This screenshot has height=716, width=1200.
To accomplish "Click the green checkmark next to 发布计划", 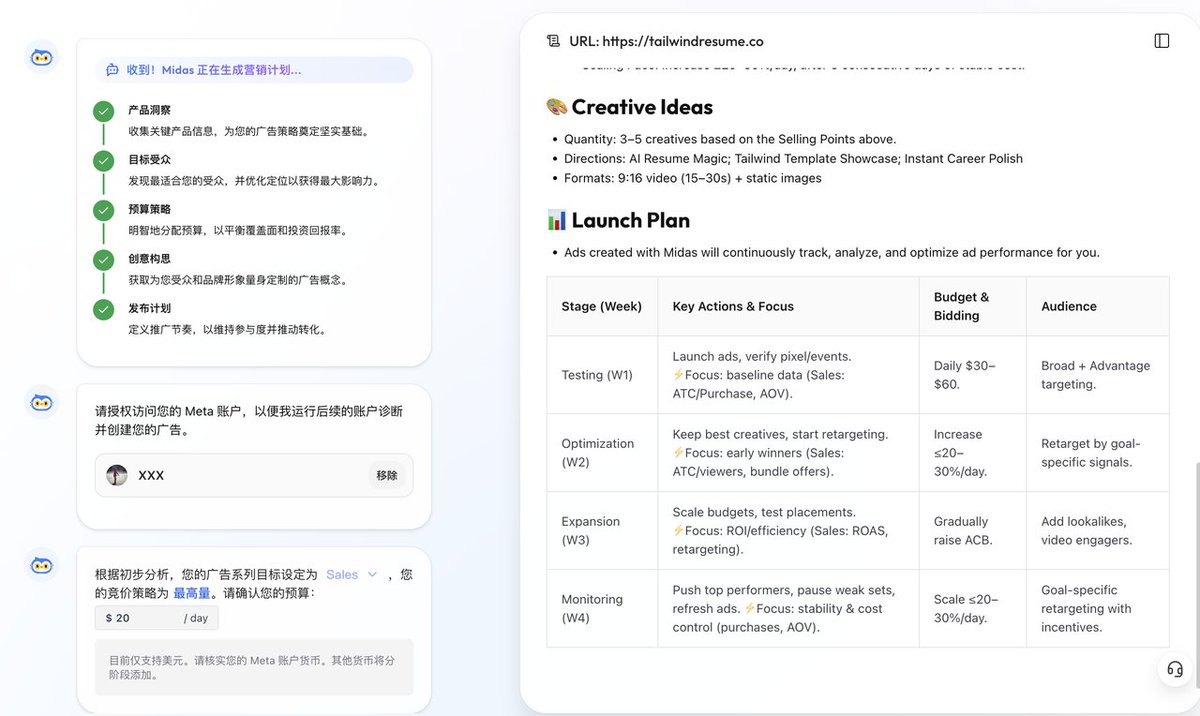I will [x=103, y=309].
